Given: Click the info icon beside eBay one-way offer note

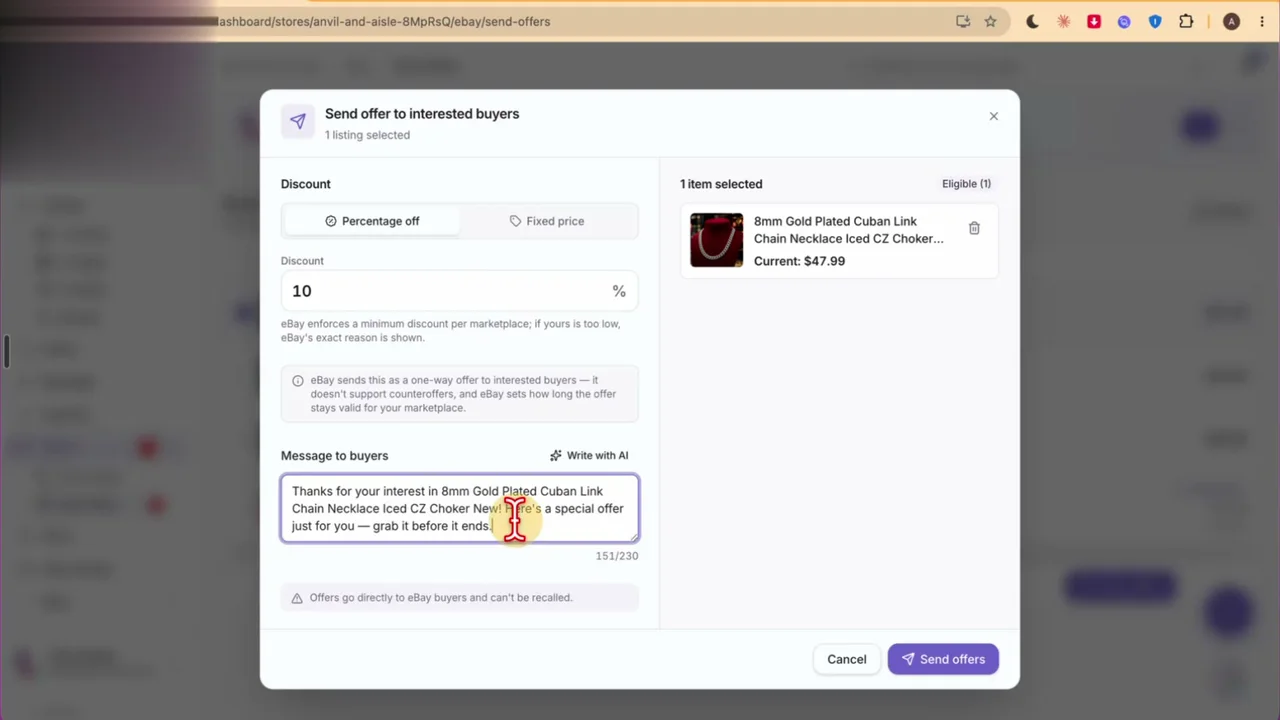Looking at the screenshot, I should pos(297,381).
